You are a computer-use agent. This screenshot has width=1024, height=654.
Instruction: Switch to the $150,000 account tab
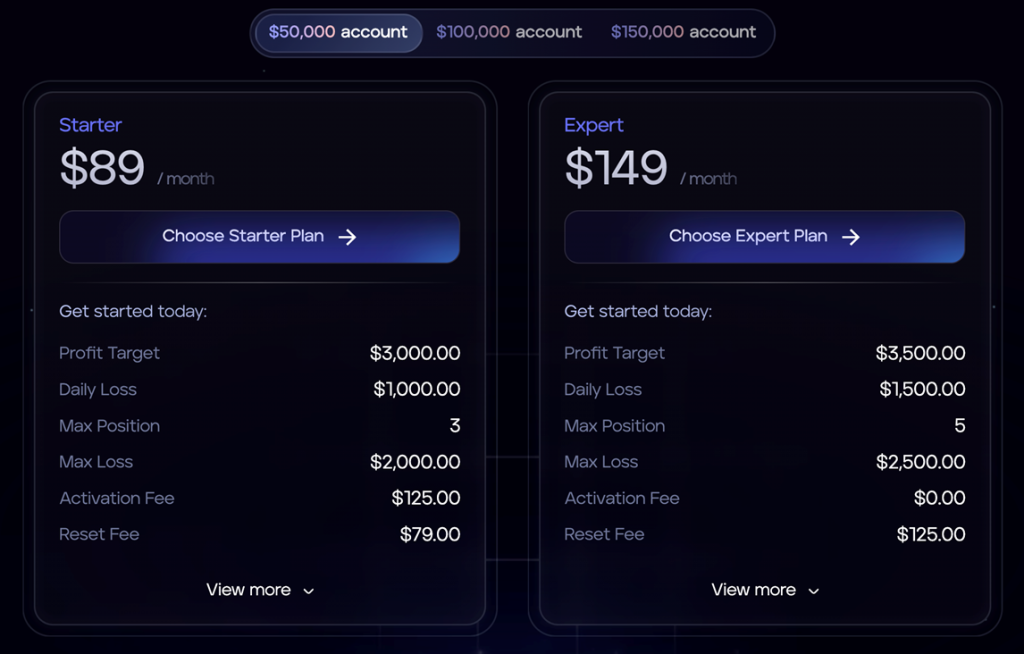[683, 33]
